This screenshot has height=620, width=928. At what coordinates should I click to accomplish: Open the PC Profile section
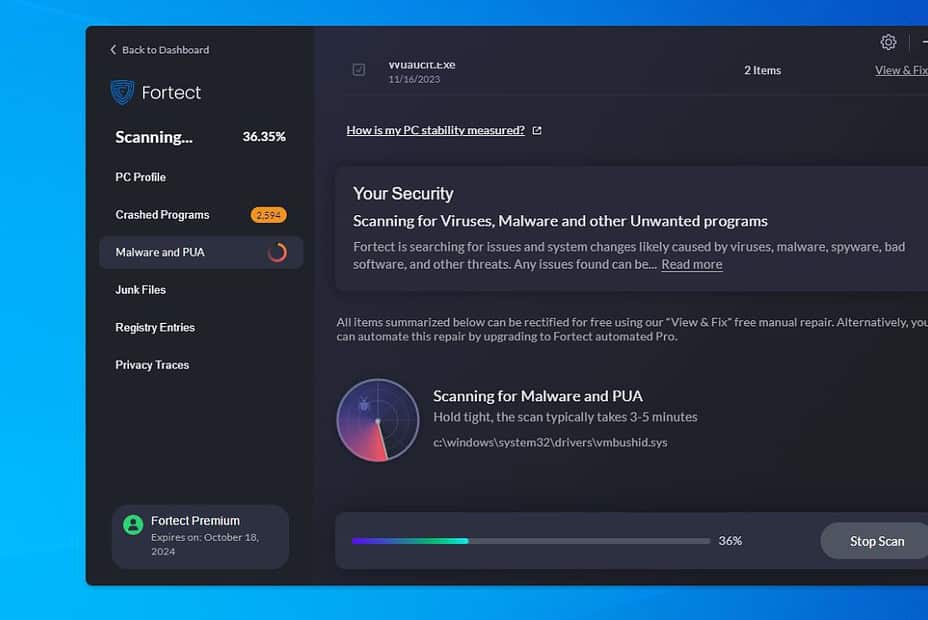pyautogui.click(x=140, y=177)
